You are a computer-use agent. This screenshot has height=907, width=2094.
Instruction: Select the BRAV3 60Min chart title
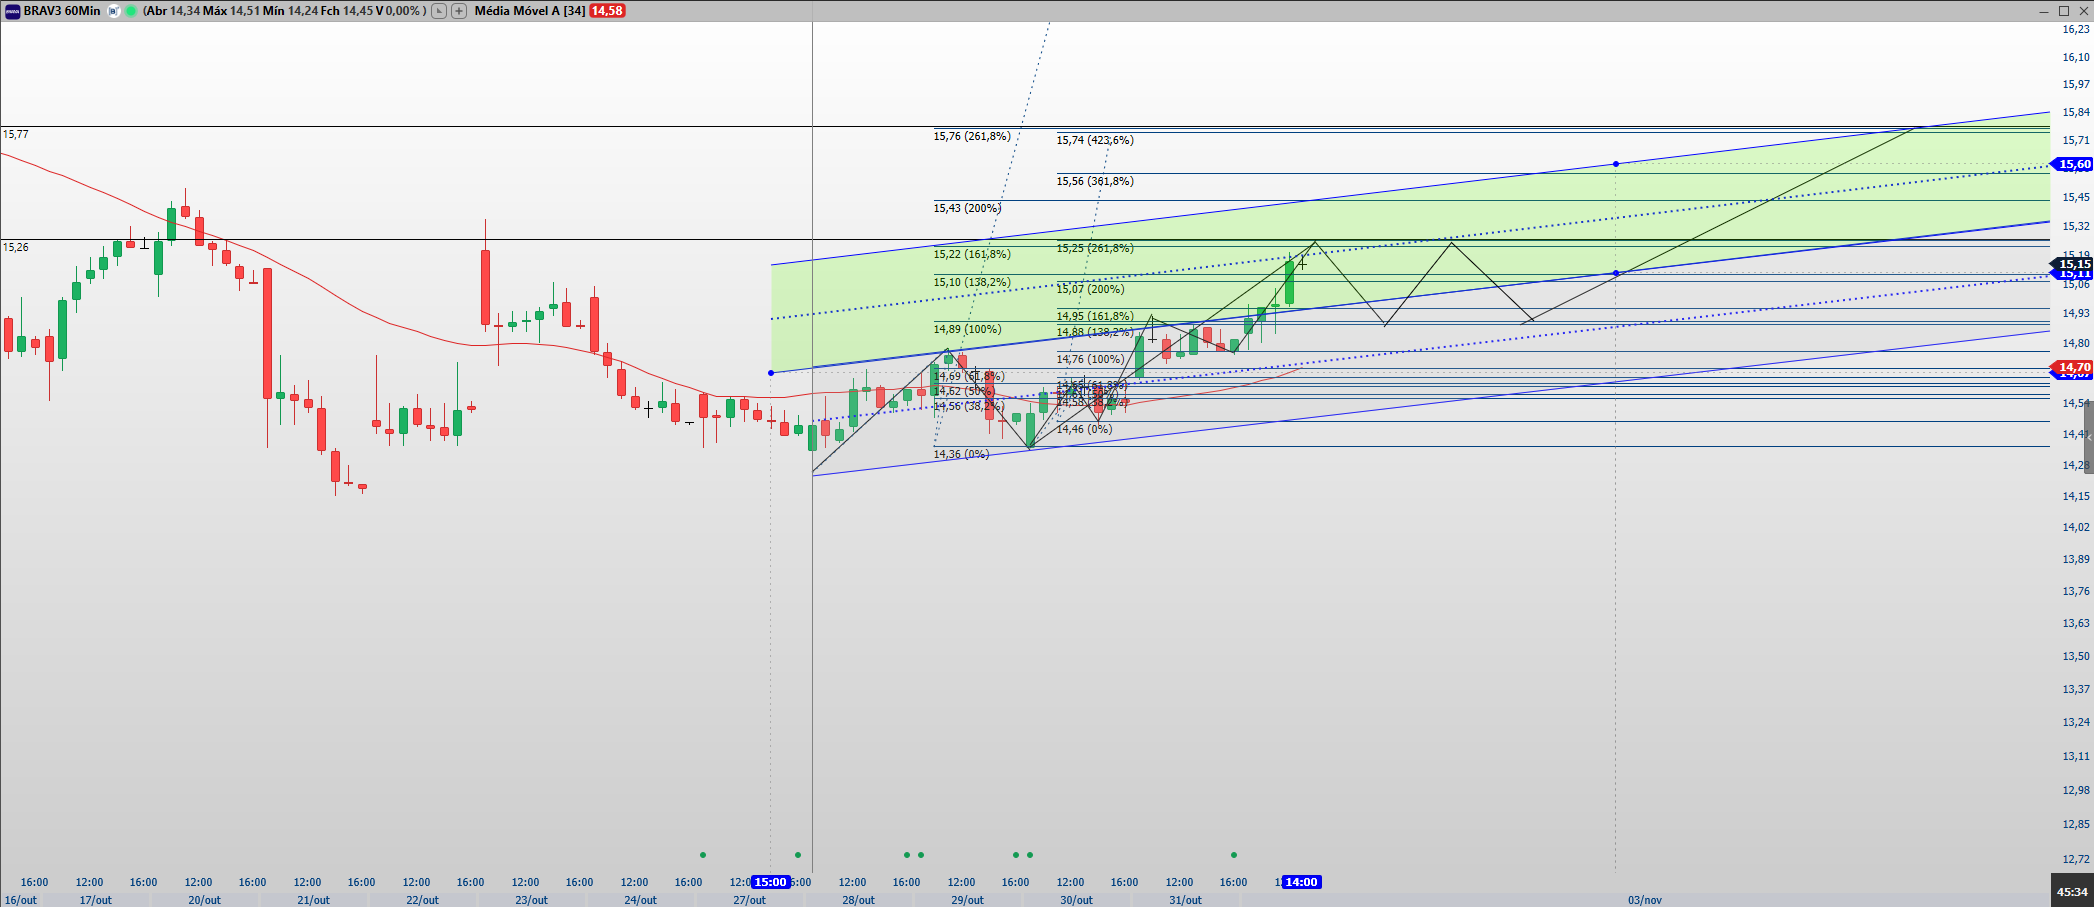pos(62,11)
